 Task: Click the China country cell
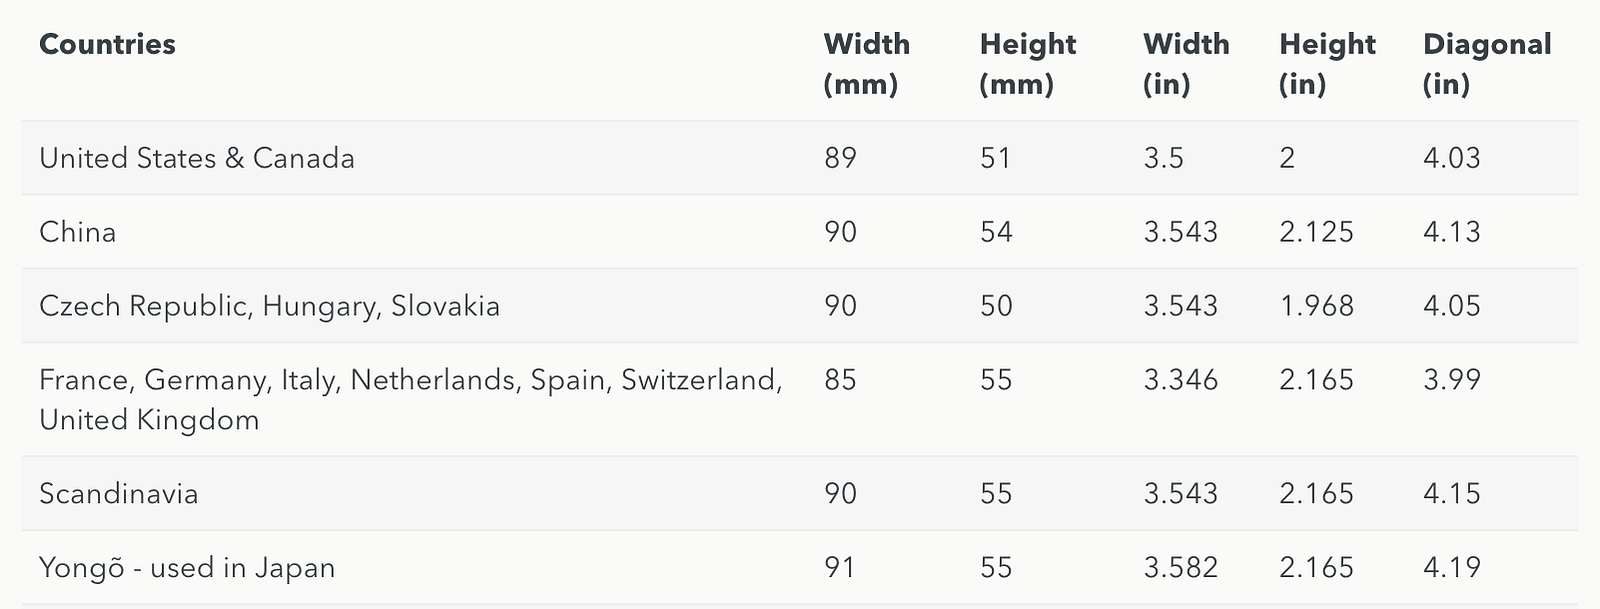point(78,232)
